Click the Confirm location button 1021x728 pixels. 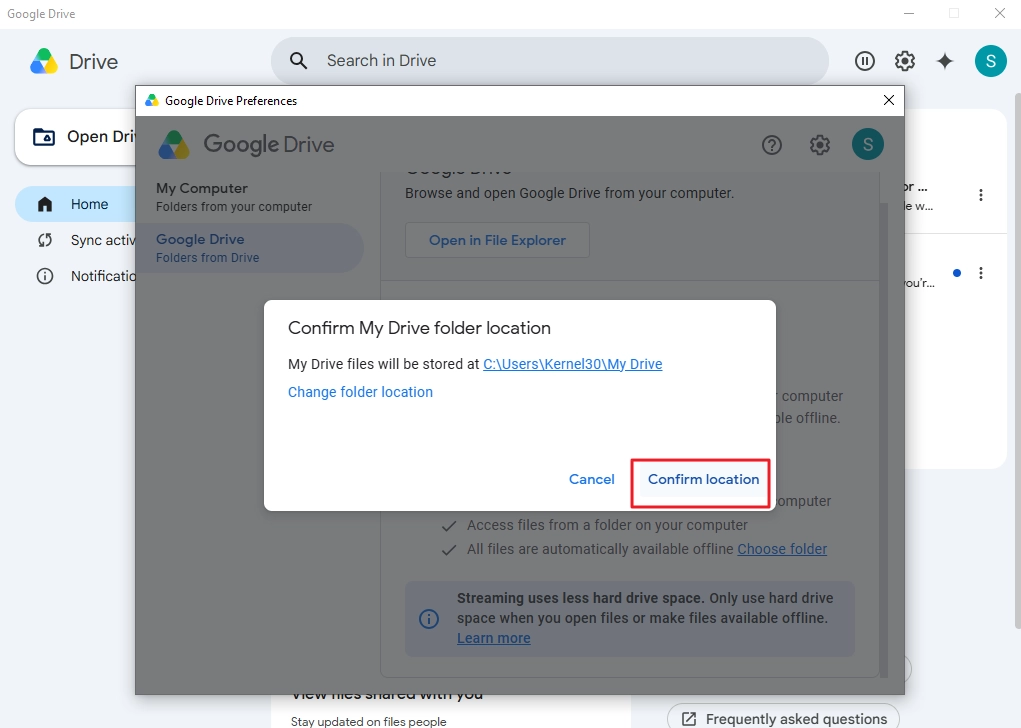click(x=703, y=480)
